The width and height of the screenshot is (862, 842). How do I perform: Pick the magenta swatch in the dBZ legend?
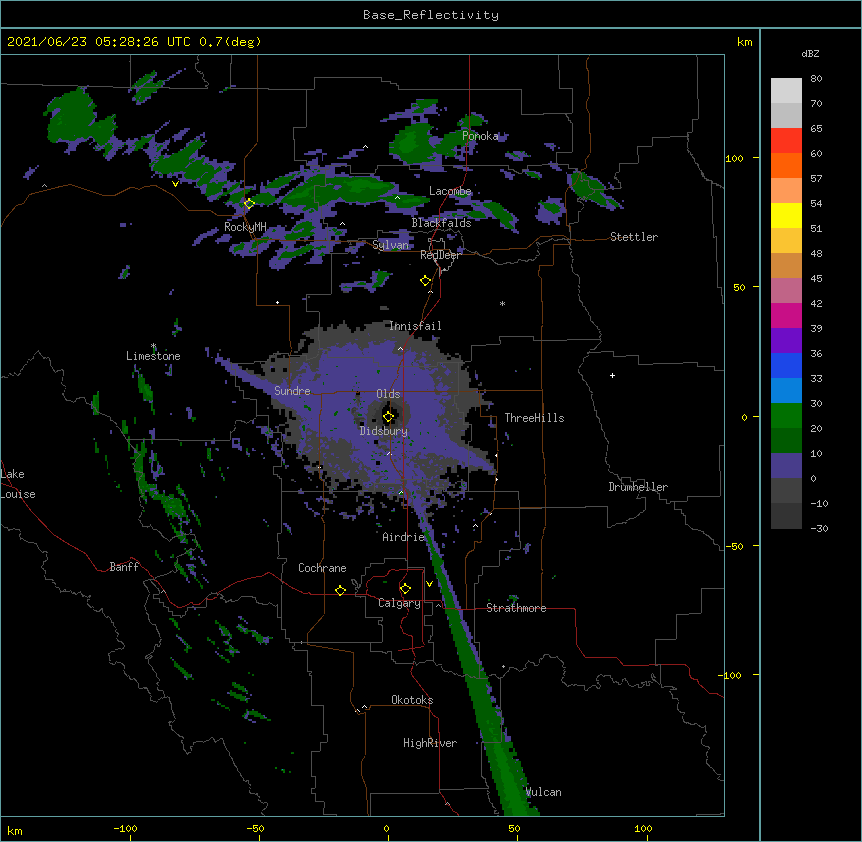(x=786, y=315)
